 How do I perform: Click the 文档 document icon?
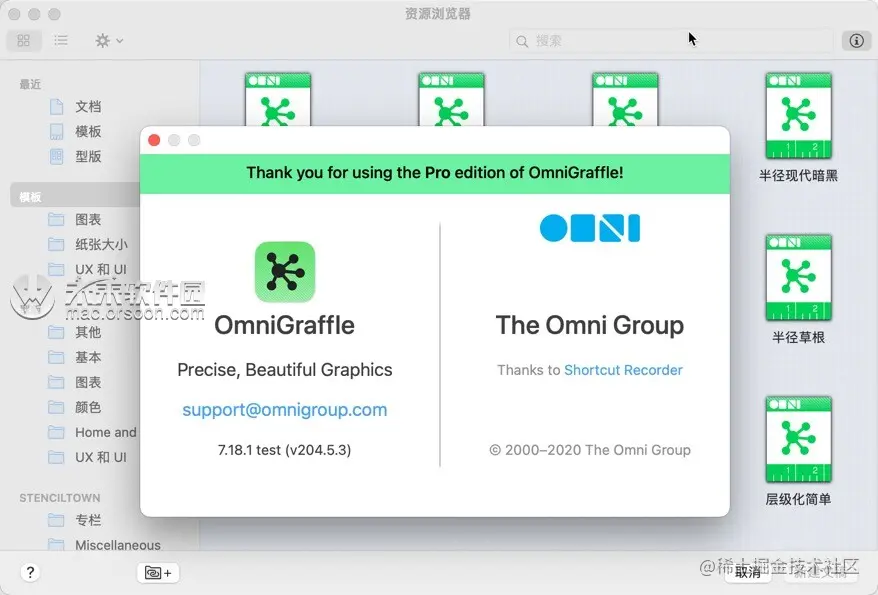[x=57, y=106]
